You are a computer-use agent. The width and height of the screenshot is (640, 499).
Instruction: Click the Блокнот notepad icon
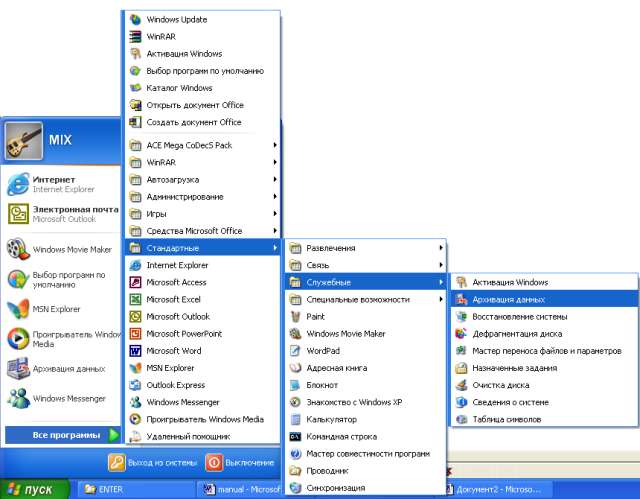[x=295, y=385]
